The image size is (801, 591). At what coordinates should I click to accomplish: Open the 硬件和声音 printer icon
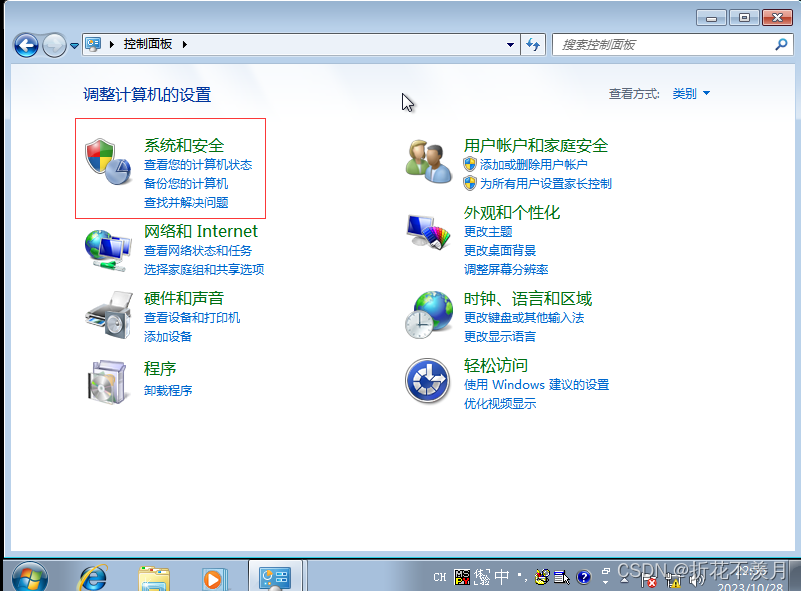109,315
